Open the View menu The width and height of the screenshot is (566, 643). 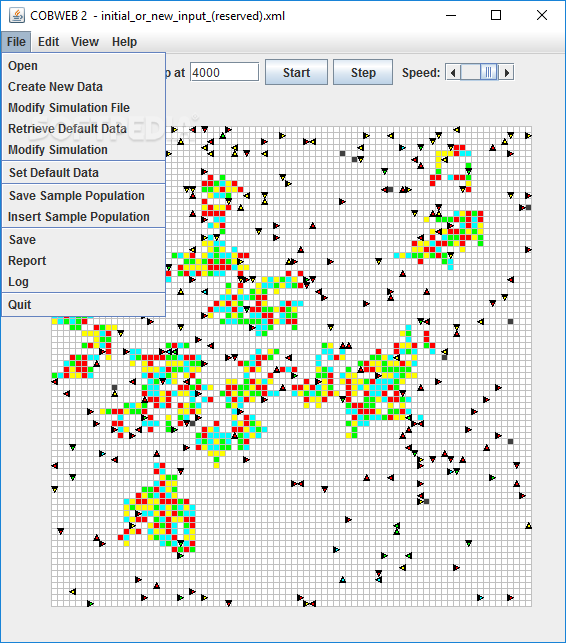[x=84, y=42]
